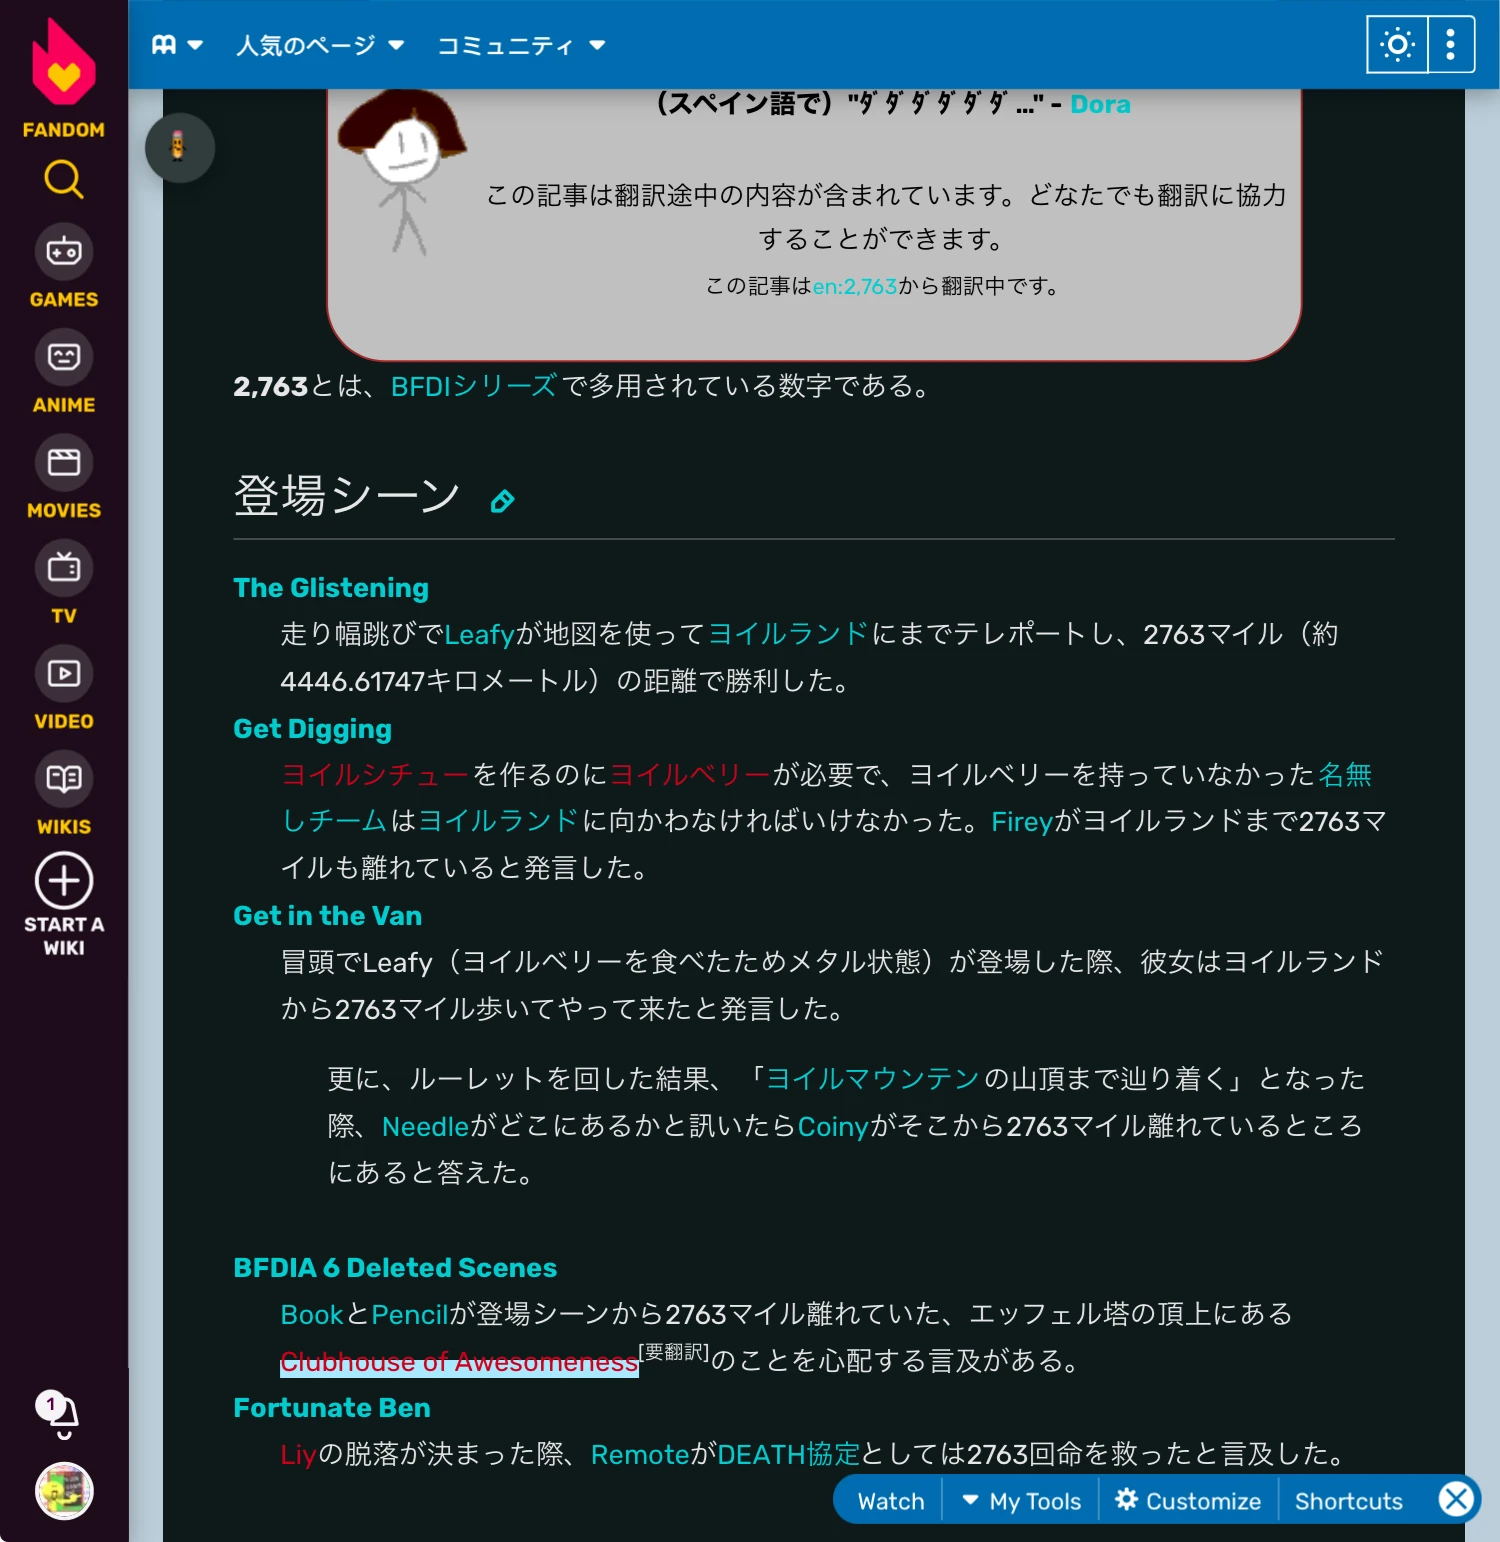Open the VIDEO section

pos(63,674)
